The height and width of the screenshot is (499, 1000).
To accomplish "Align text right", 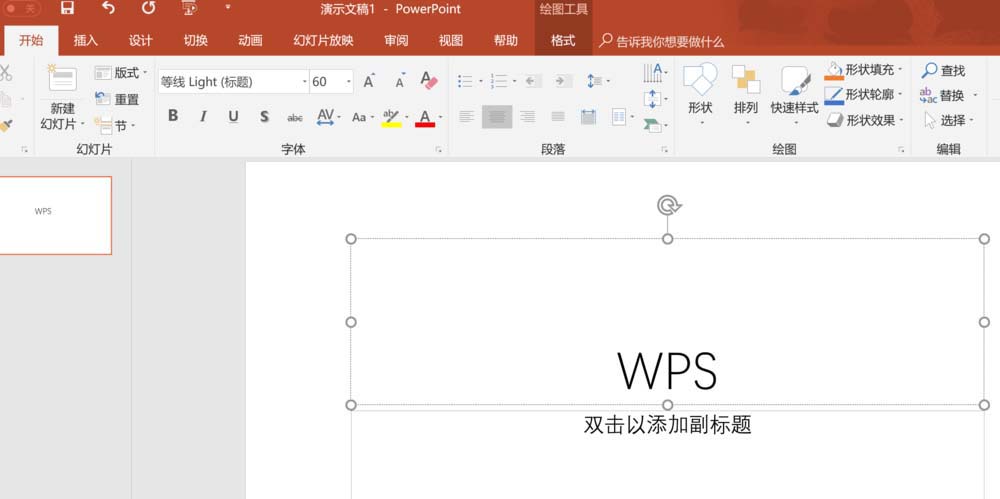I will 527,117.
